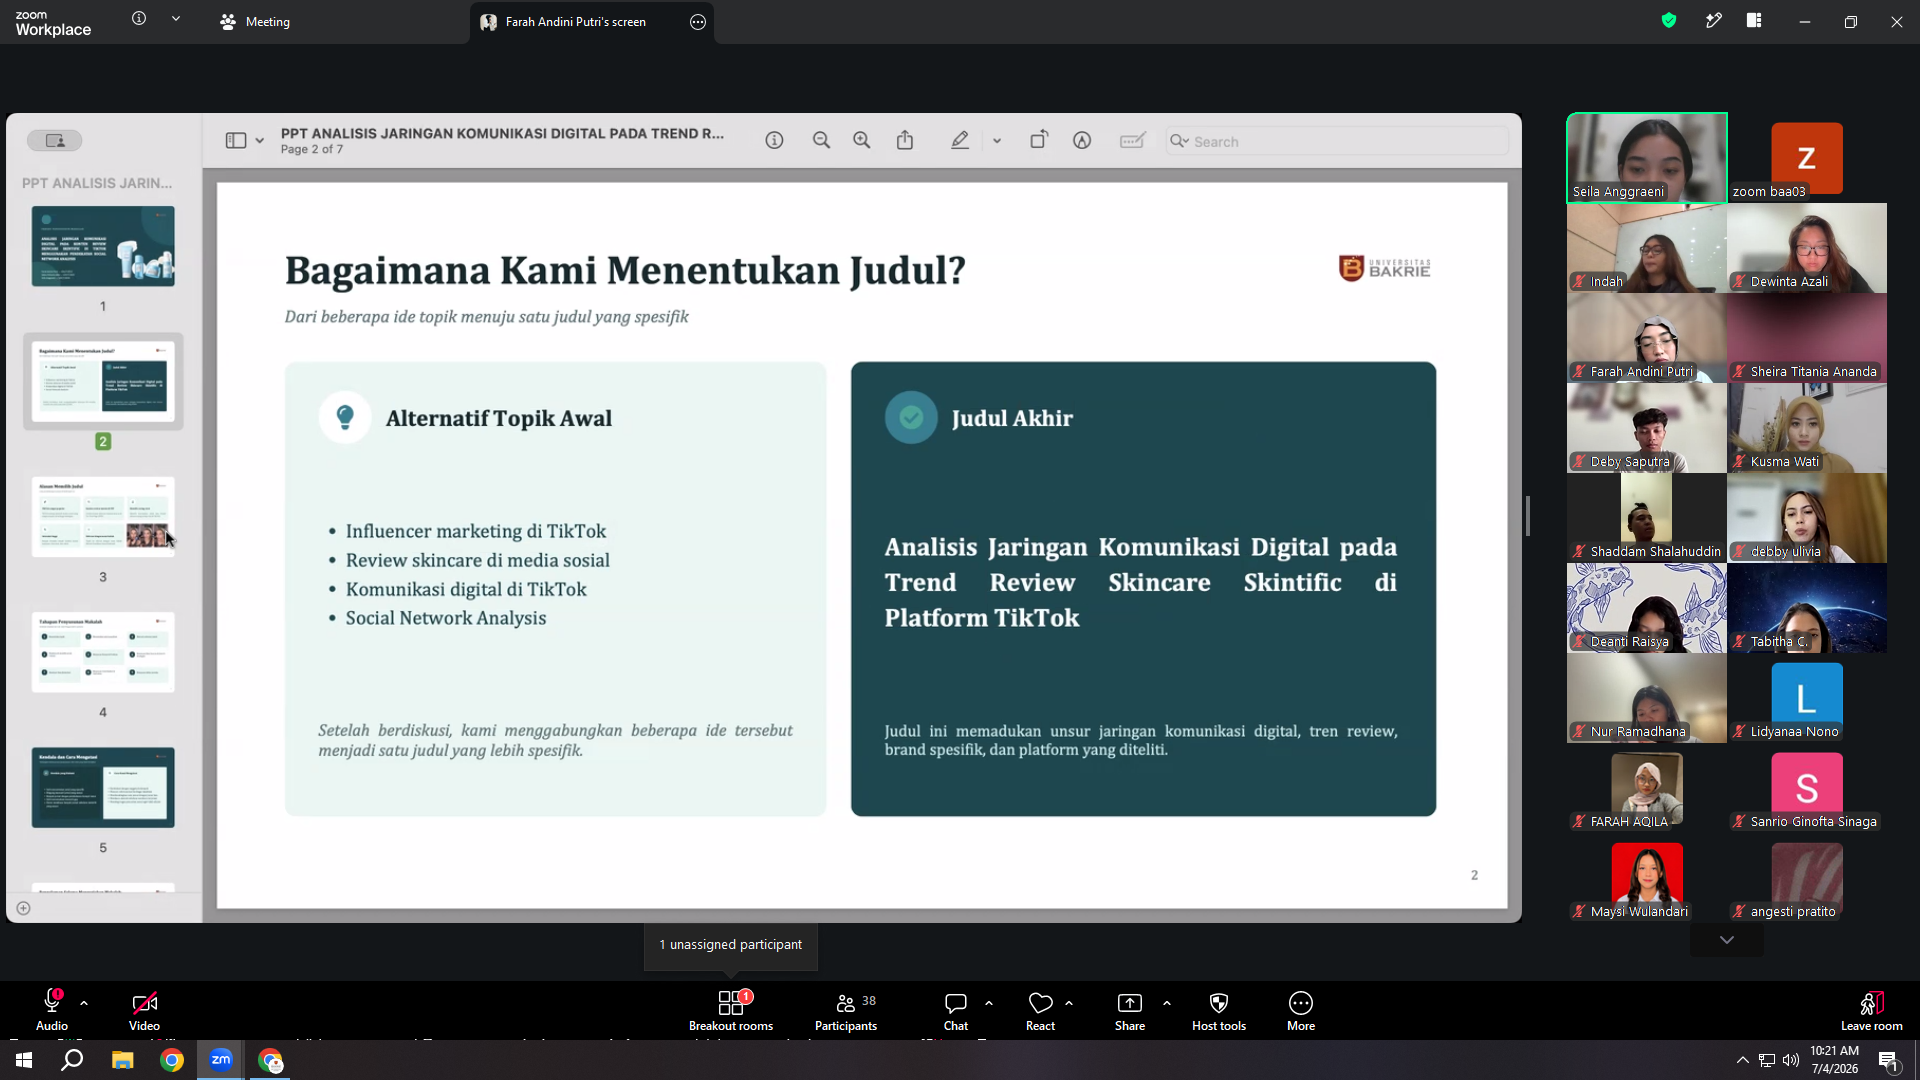The image size is (1920, 1080).
Task: Expand more participant videos with bottom chevron
Action: (x=1726, y=940)
